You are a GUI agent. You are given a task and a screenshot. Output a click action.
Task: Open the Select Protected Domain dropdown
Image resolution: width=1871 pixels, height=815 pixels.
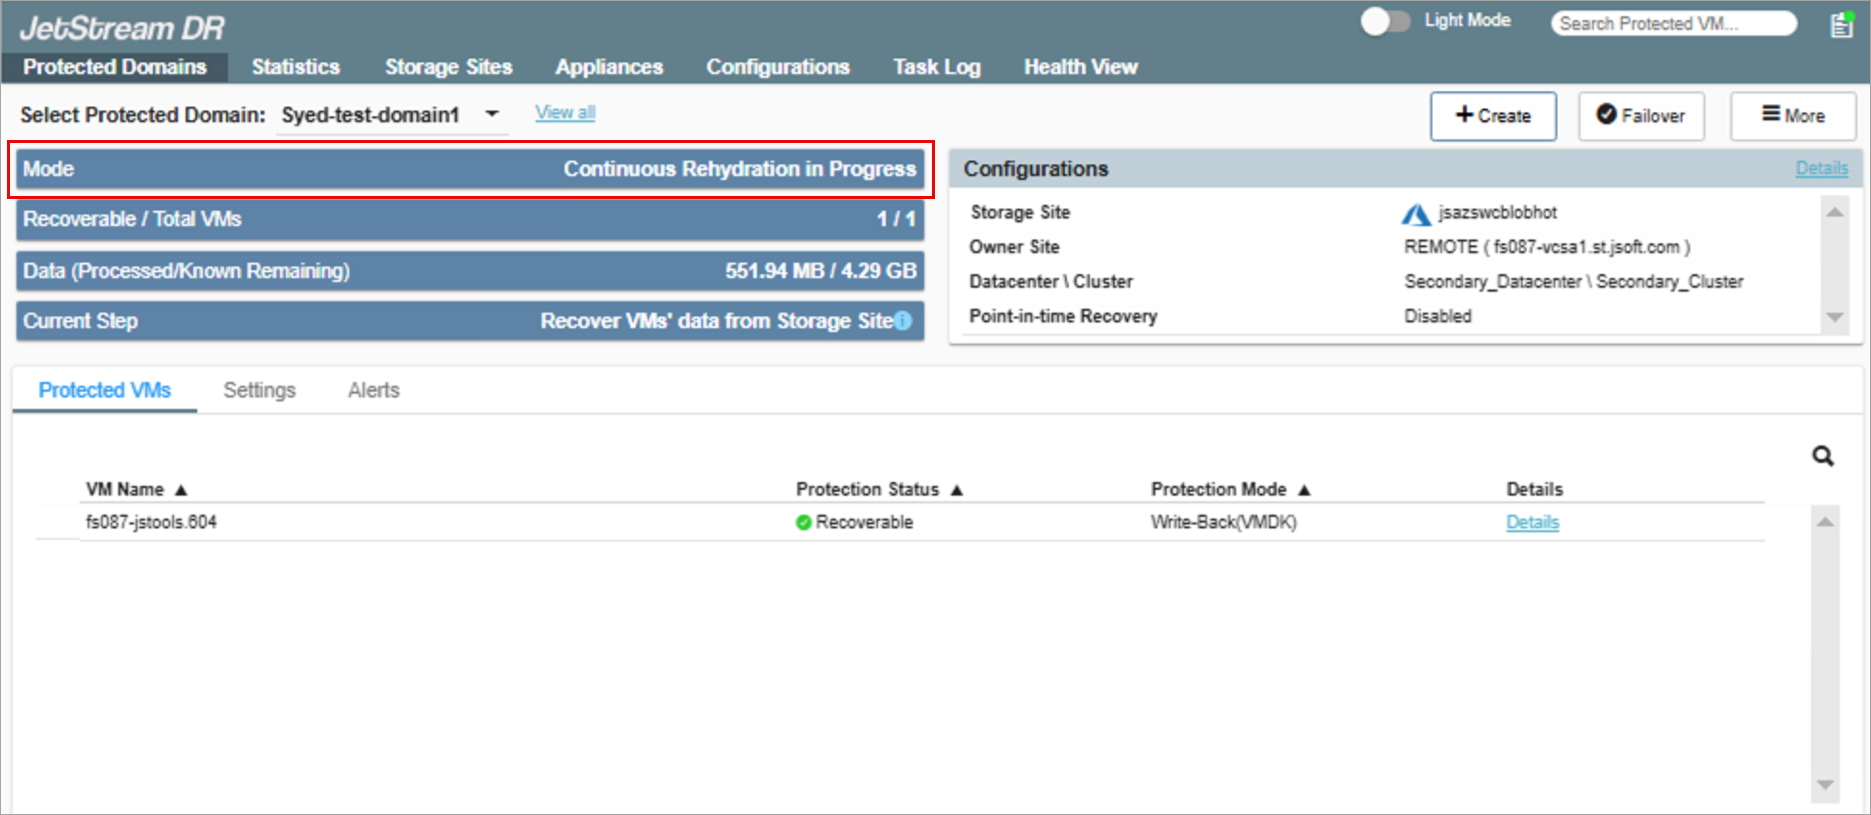[x=491, y=114]
